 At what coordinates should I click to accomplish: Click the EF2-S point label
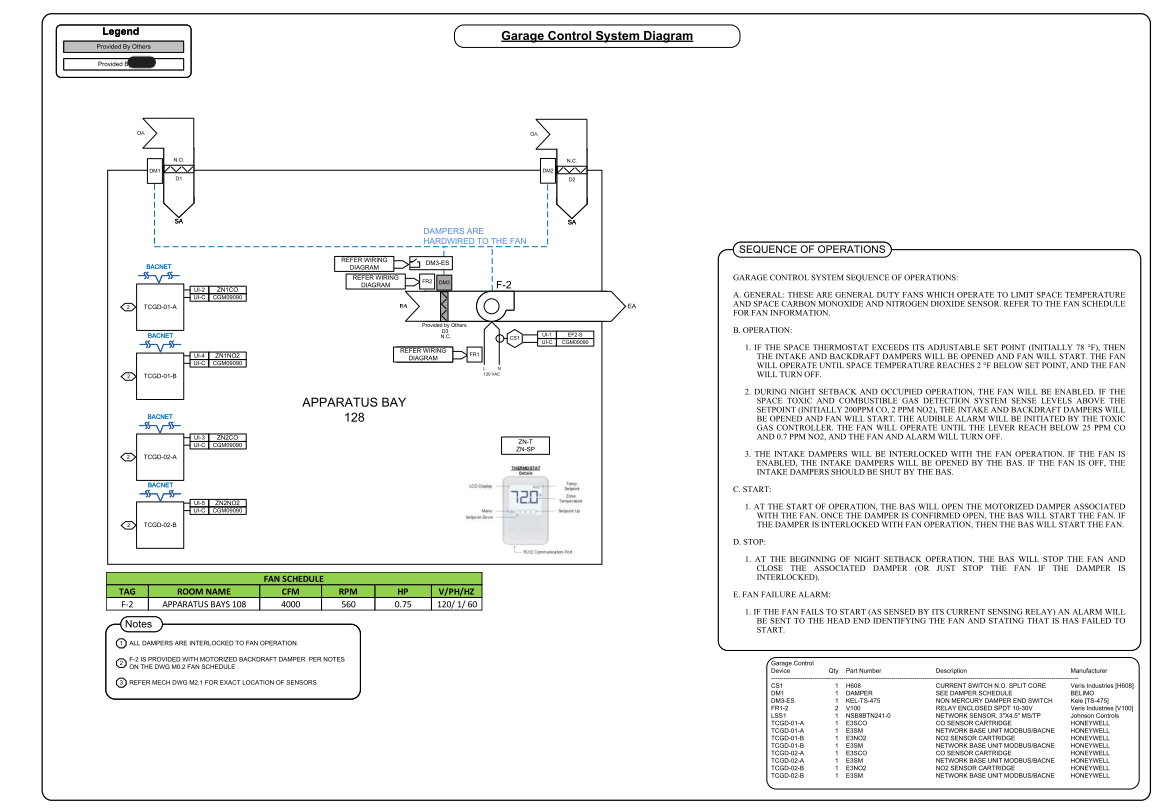pyautogui.click(x=573, y=335)
